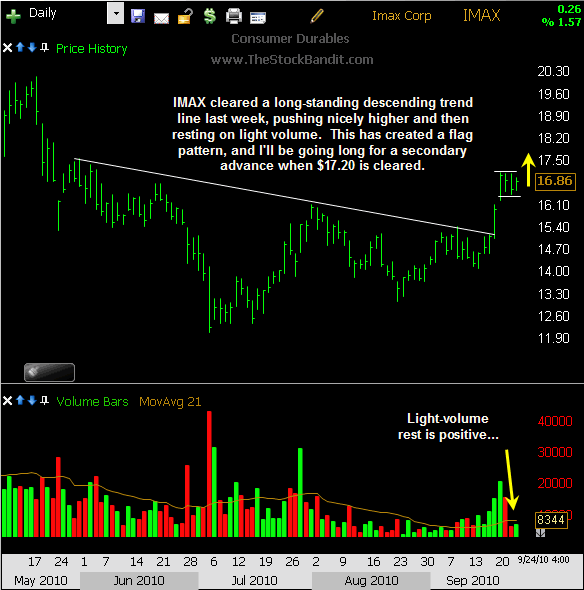Pin the Volume Bars pane
The height and width of the screenshot is (590, 584).
[44, 400]
